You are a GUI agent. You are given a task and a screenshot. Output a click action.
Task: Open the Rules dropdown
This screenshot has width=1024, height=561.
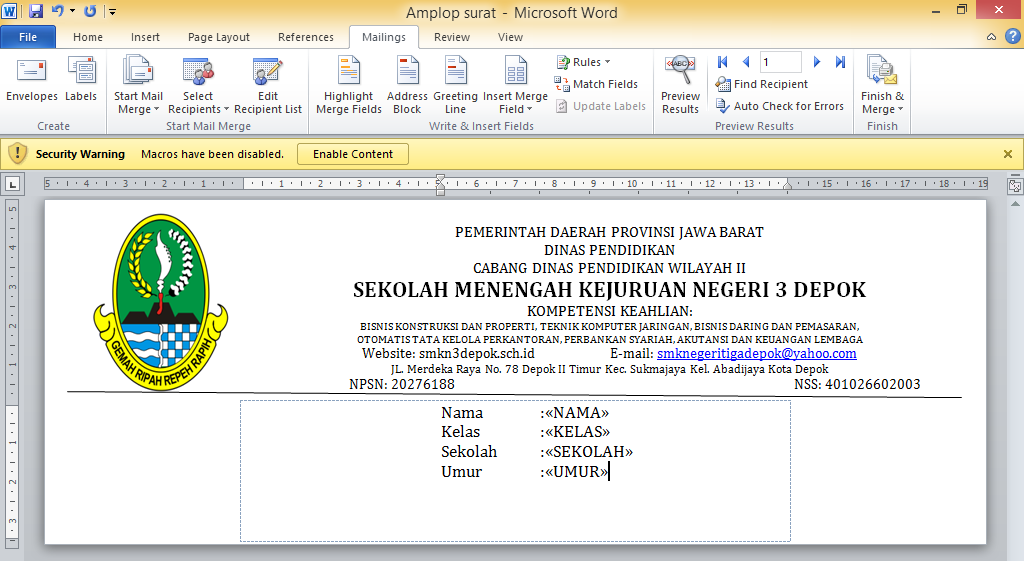point(583,62)
